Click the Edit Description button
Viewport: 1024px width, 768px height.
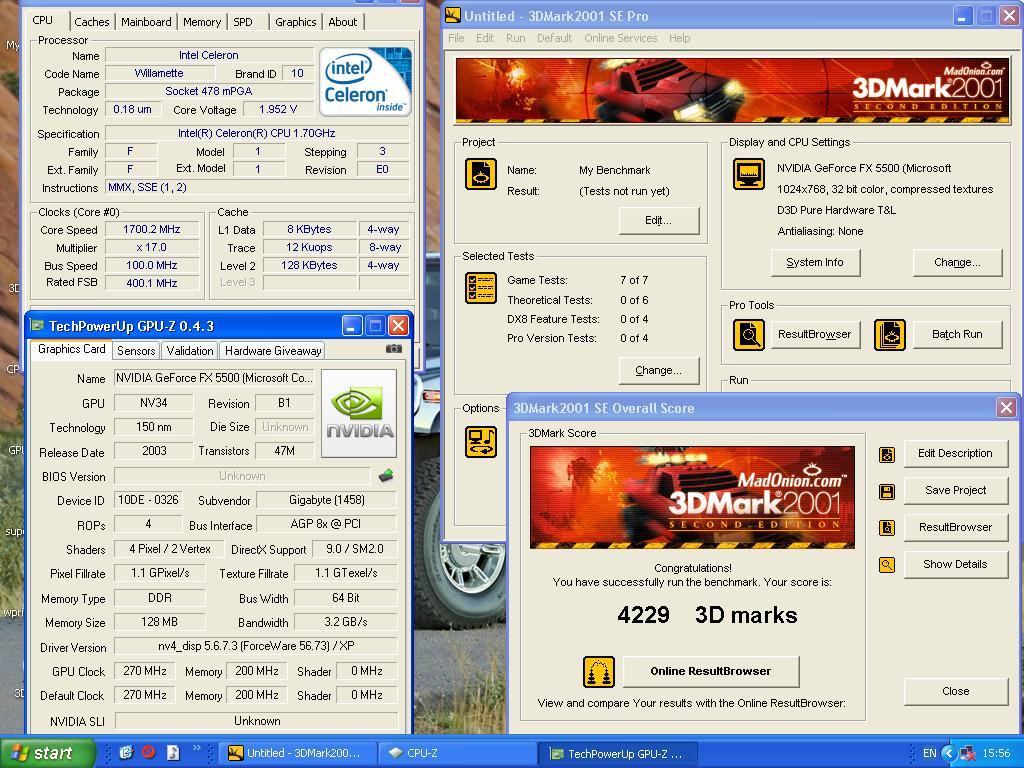955,453
